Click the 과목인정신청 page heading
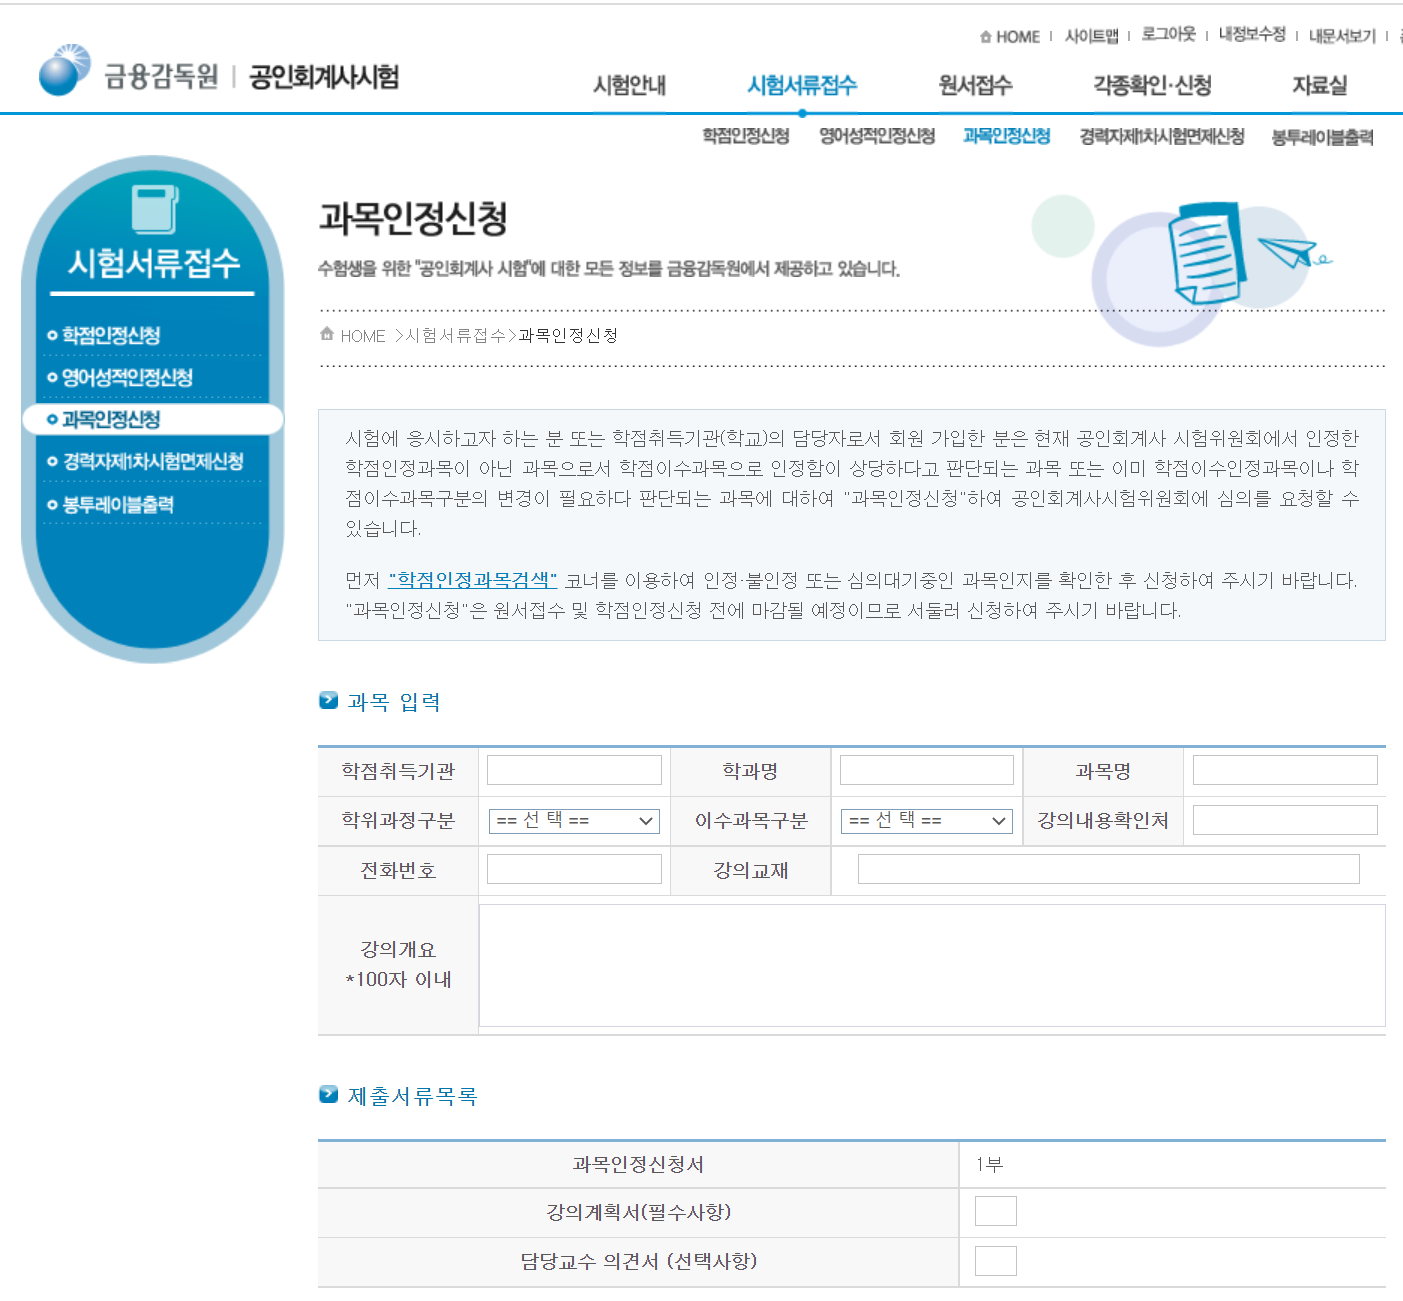 click(x=413, y=218)
